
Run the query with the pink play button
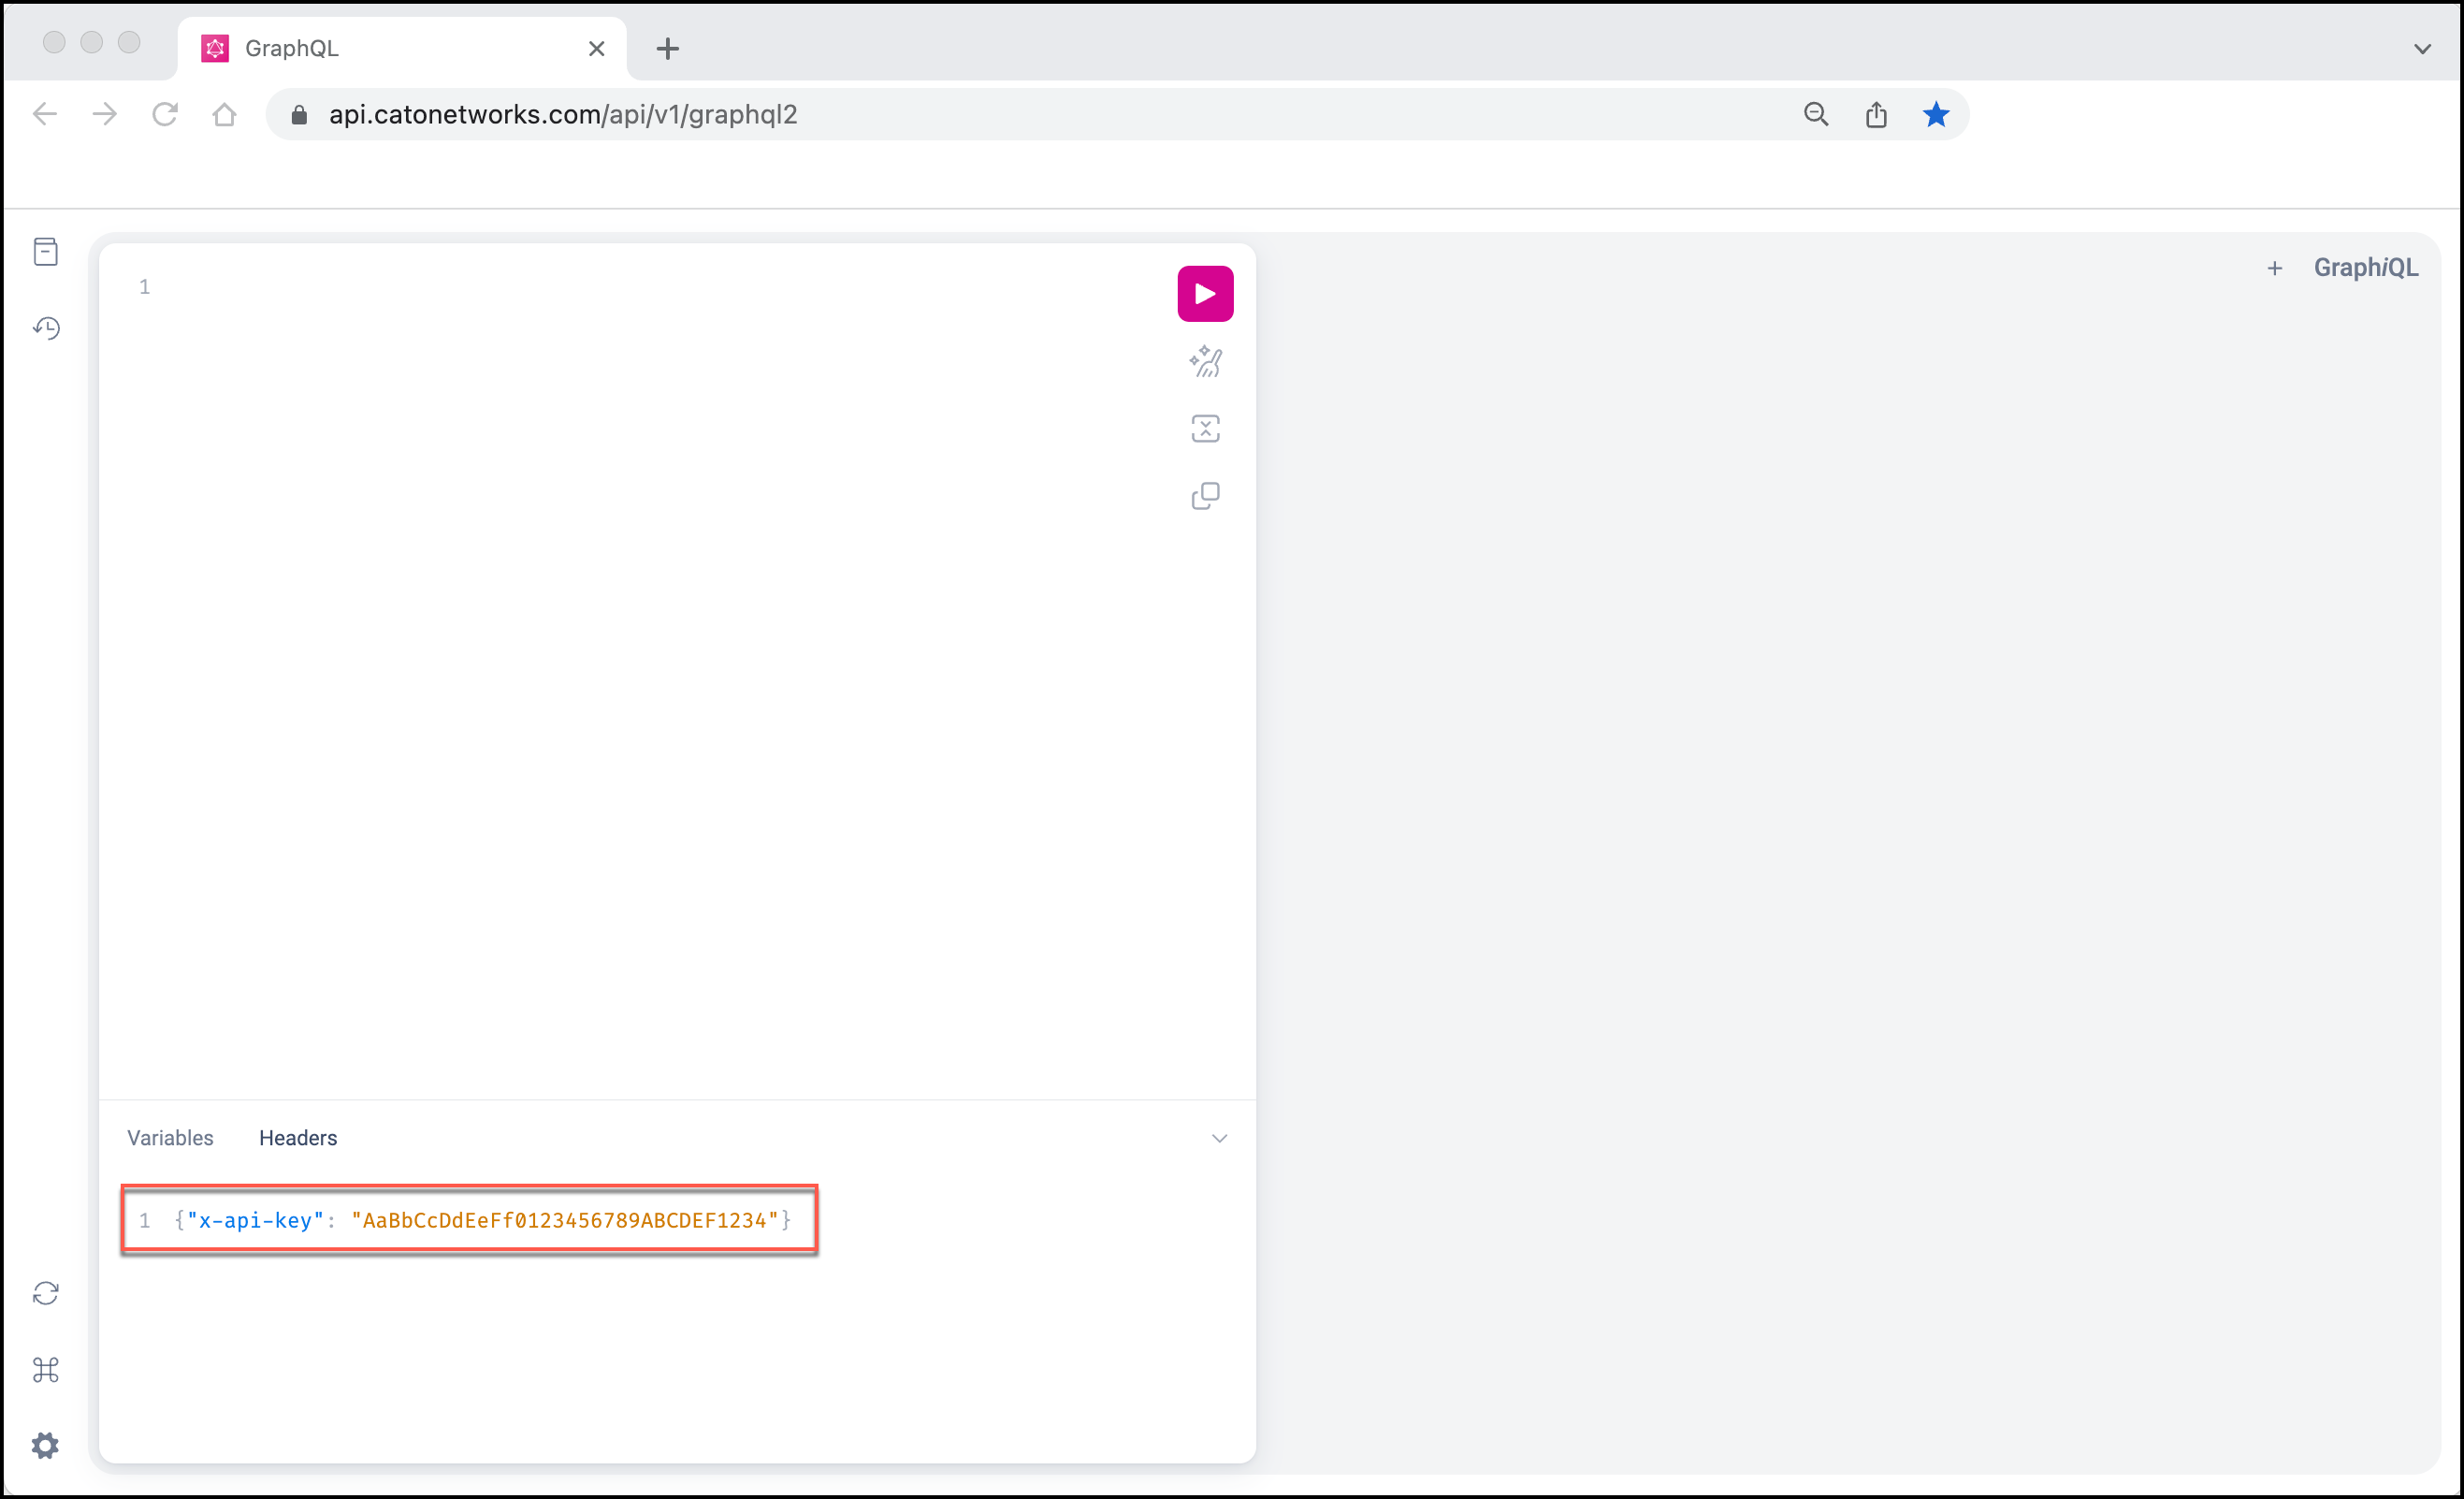point(1205,294)
